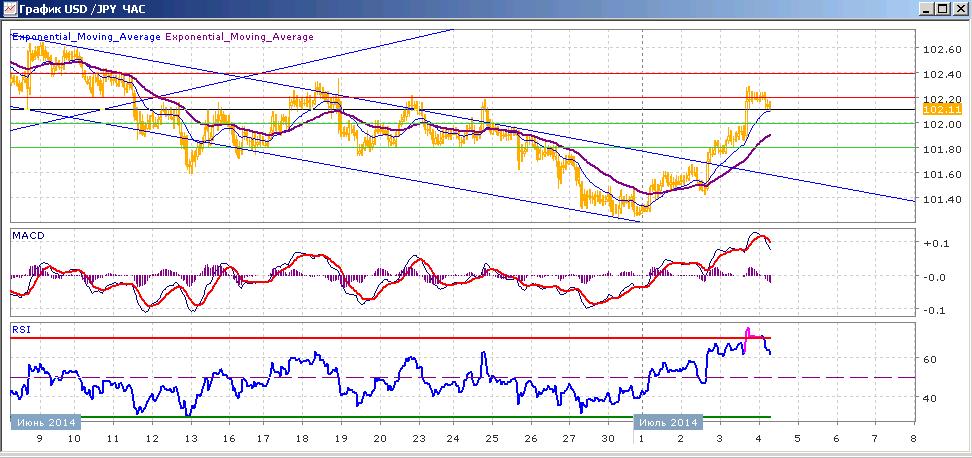
Task: Click the 101.80 price axis label
Action: [x=942, y=149]
